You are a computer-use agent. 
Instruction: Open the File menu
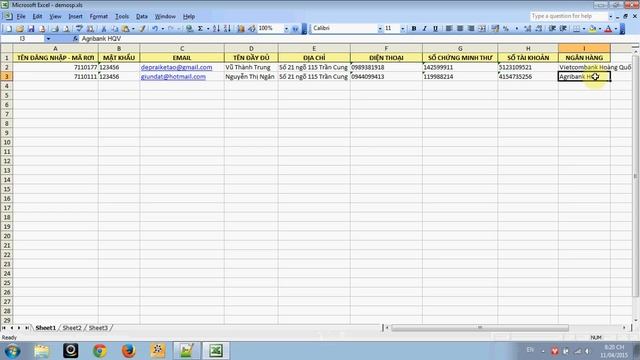coord(21,16)
